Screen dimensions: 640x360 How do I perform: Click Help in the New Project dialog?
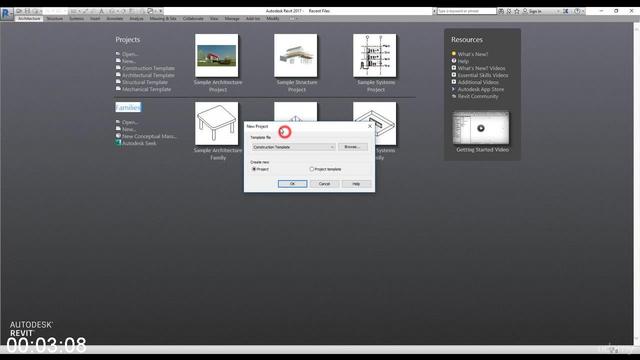click(356, 184)
